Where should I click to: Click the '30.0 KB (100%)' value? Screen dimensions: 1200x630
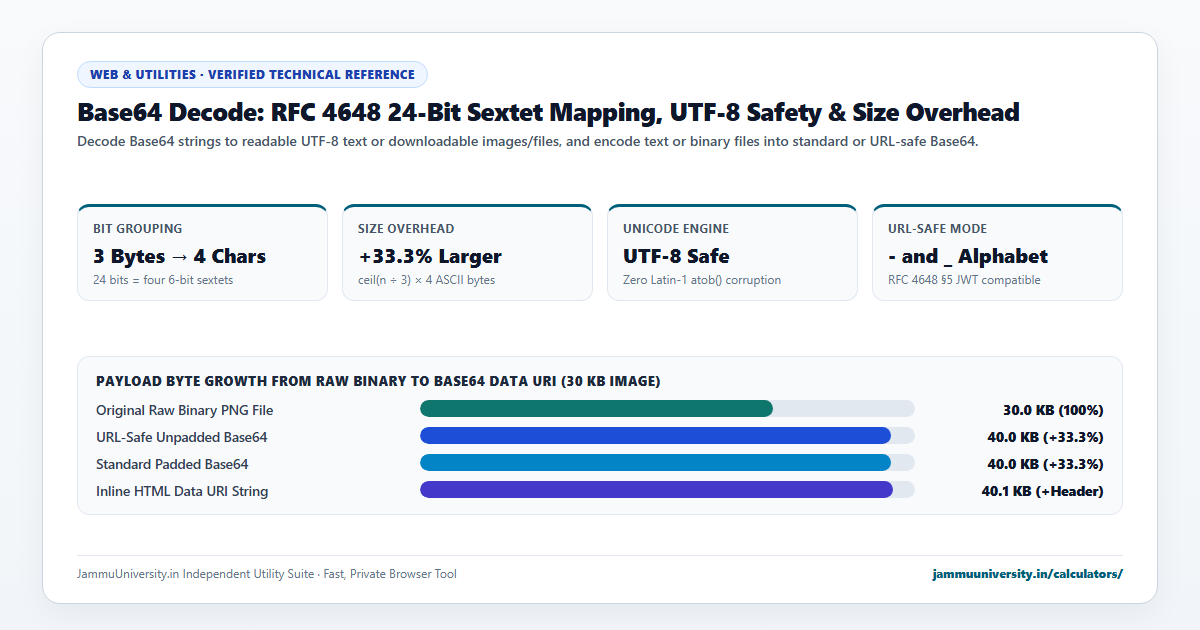(1053, 410)
